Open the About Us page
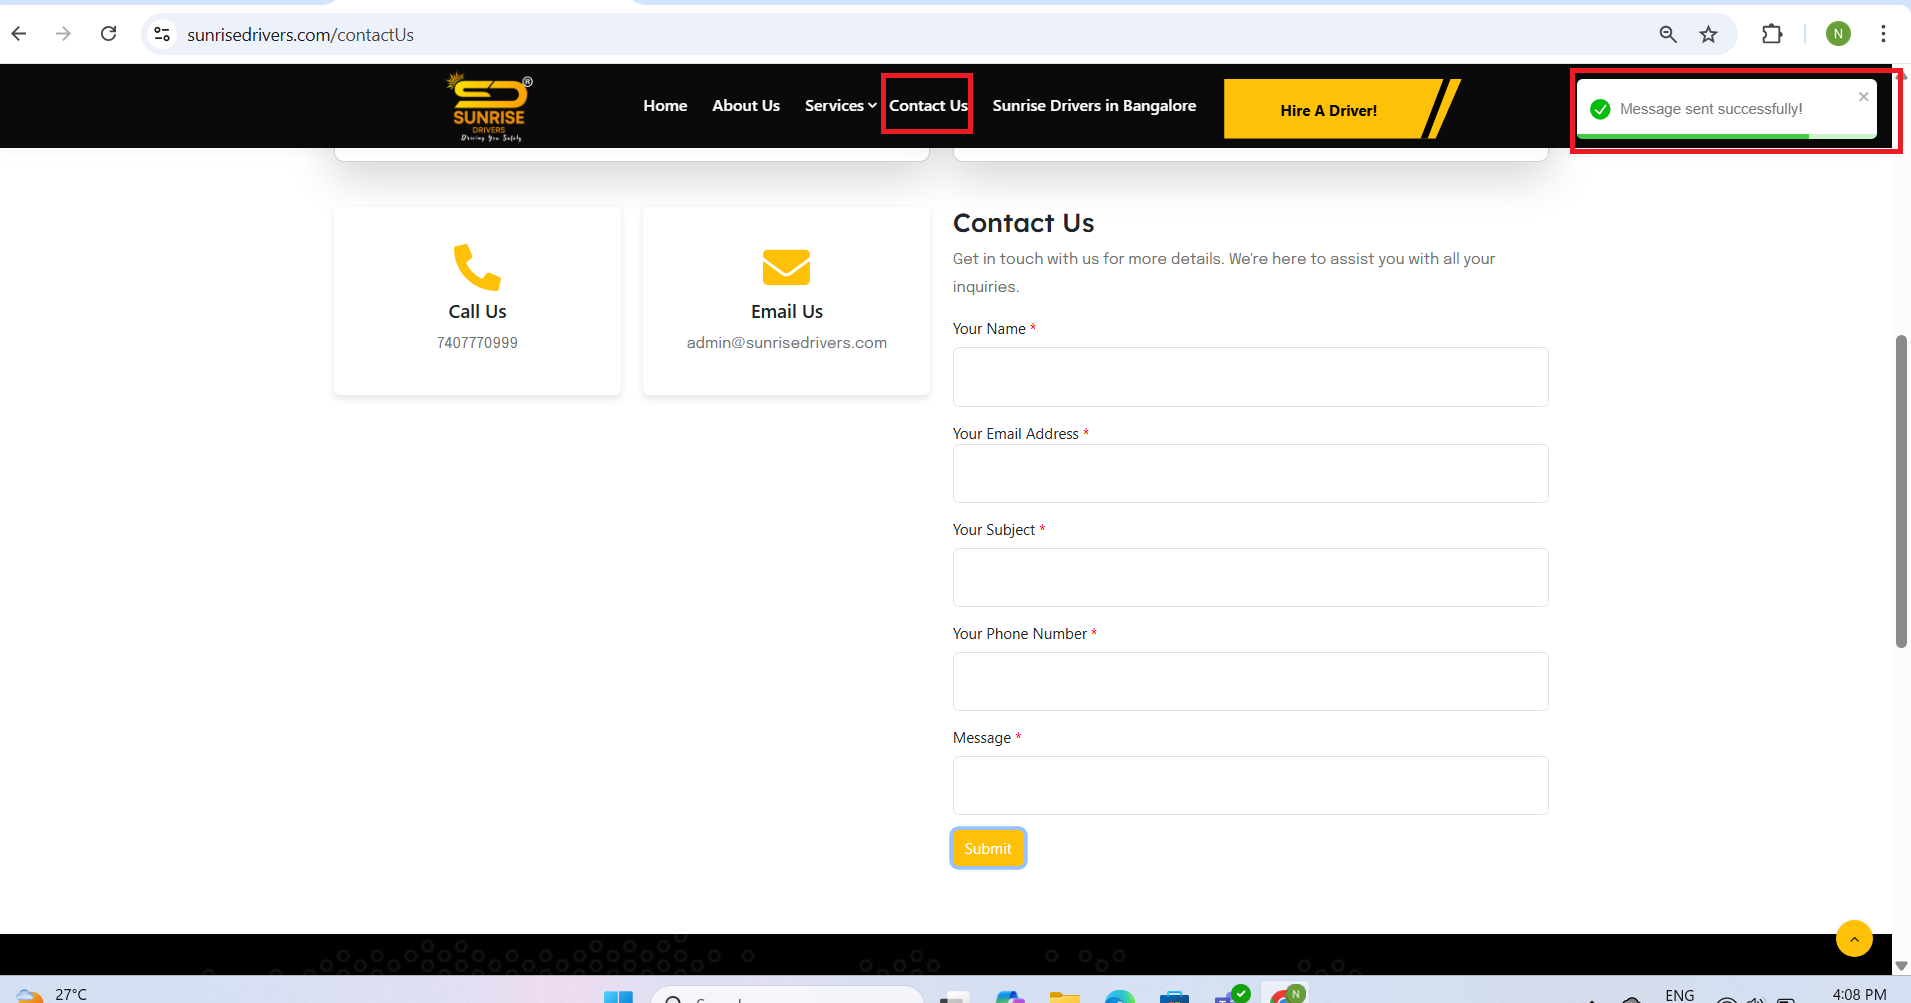The width and height of the screenshot is (1911, 1003). 745,106
